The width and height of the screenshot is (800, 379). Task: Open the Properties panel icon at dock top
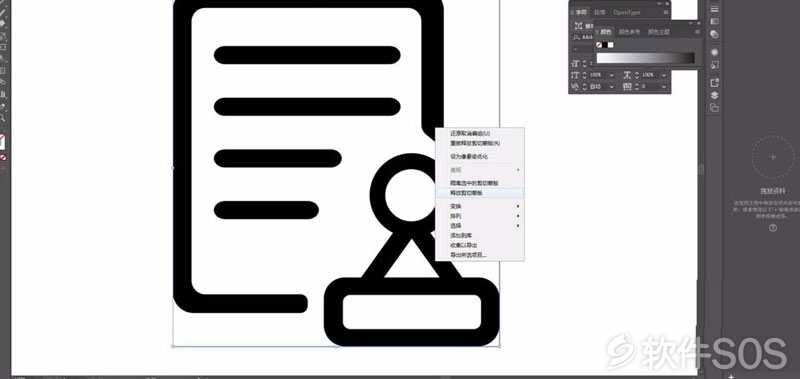[714, 9]
